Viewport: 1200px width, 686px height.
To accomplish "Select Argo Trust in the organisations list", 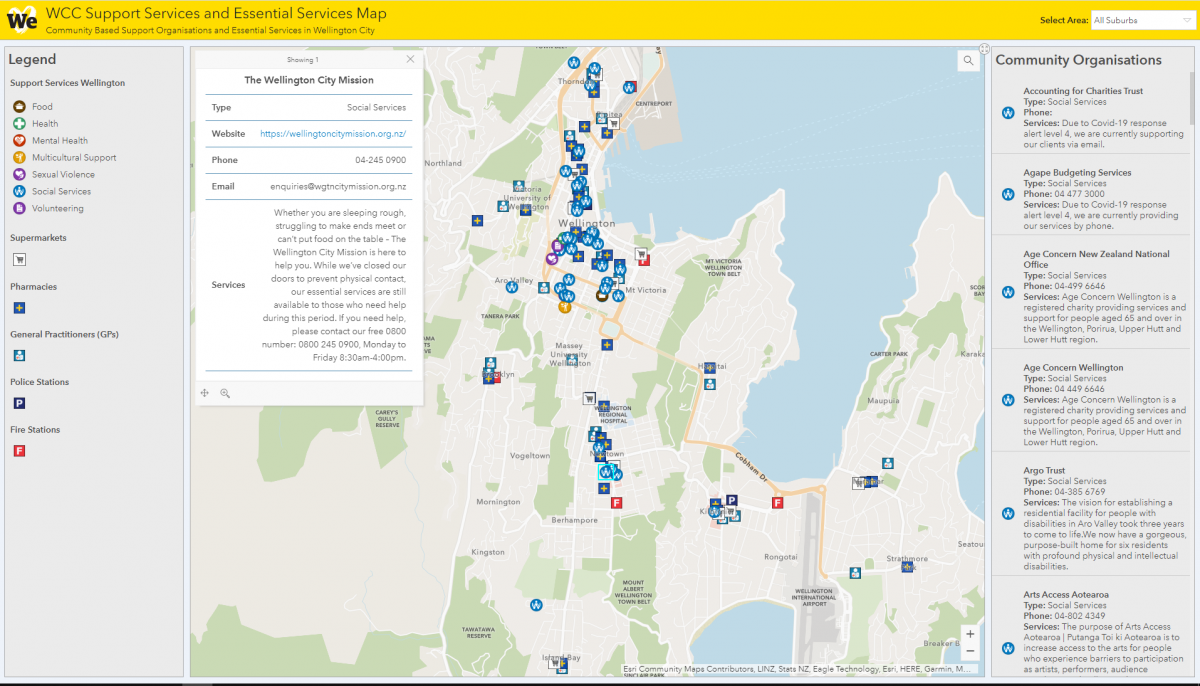I will coord(1044,470).
